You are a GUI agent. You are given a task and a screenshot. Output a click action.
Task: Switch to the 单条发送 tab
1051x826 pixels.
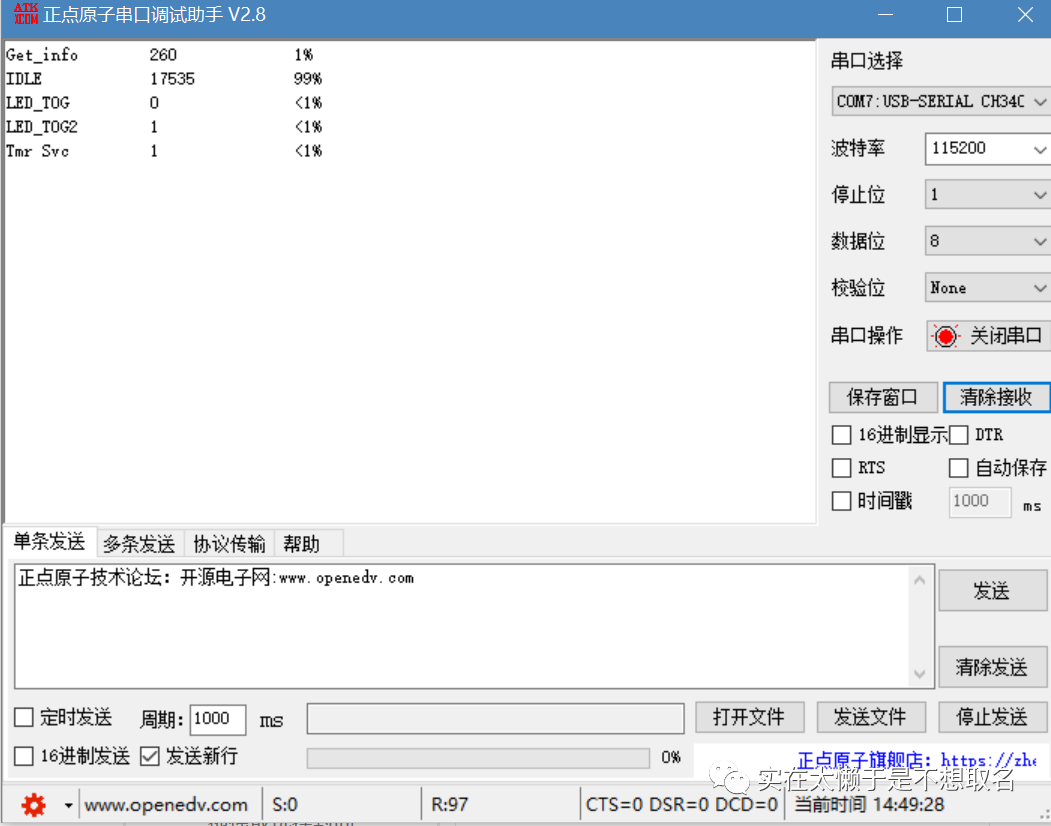(50, 542)
